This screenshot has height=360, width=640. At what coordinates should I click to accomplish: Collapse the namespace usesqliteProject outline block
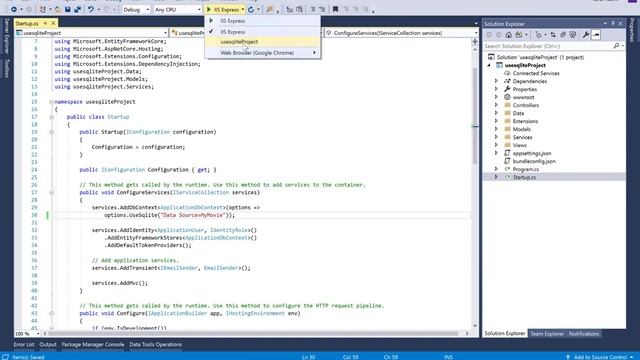51,102
